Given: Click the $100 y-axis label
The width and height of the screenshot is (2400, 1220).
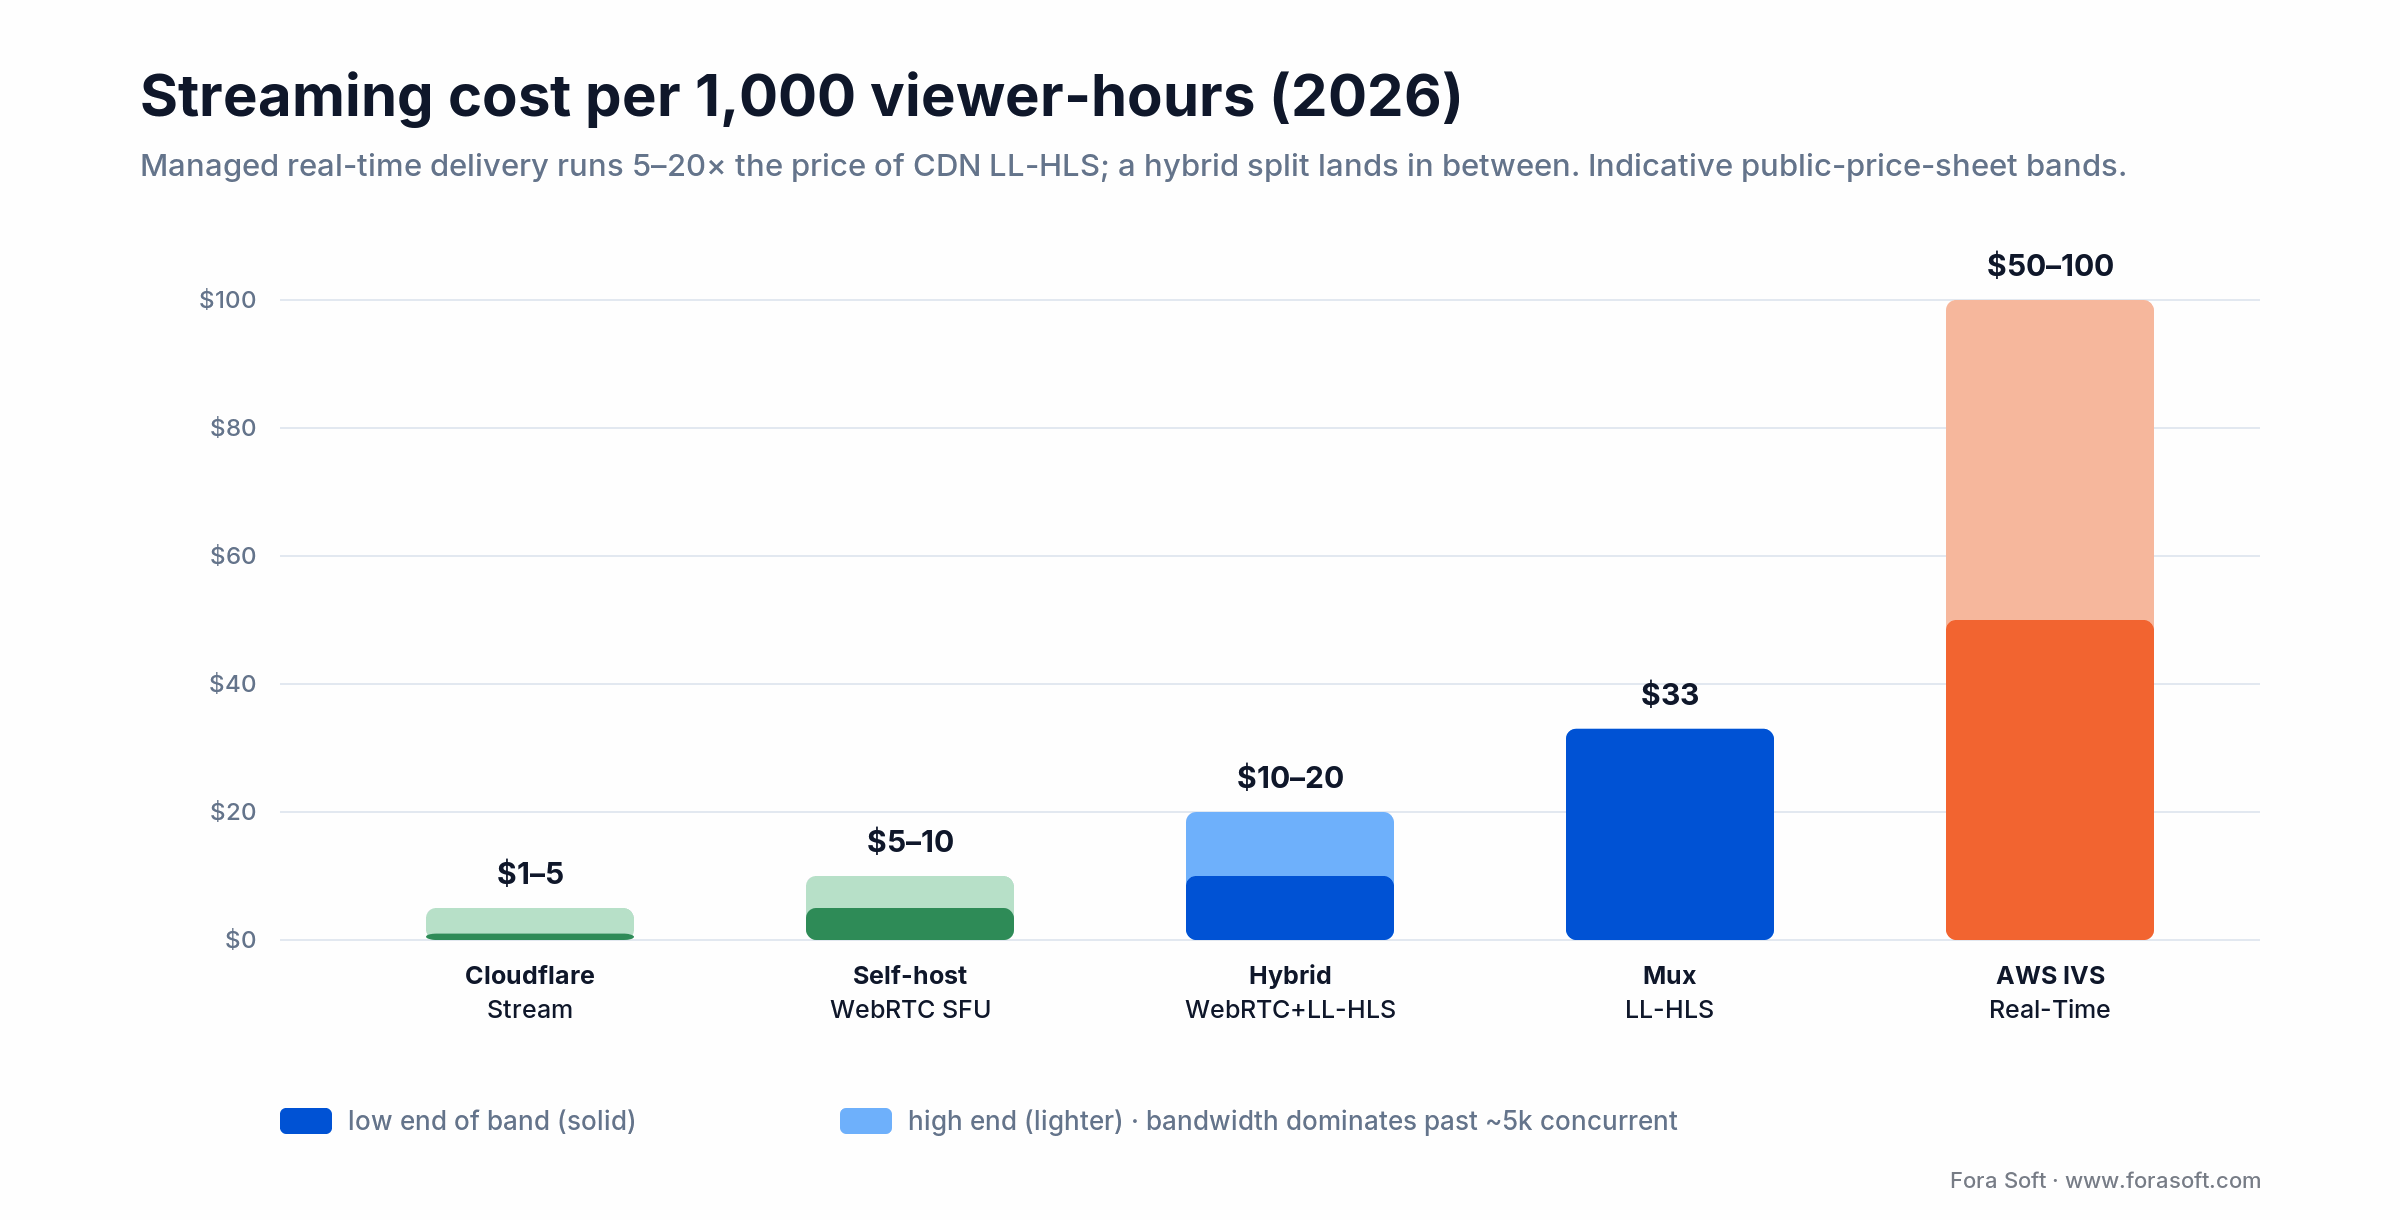Looking at the screenshot, I should (228, 299).
